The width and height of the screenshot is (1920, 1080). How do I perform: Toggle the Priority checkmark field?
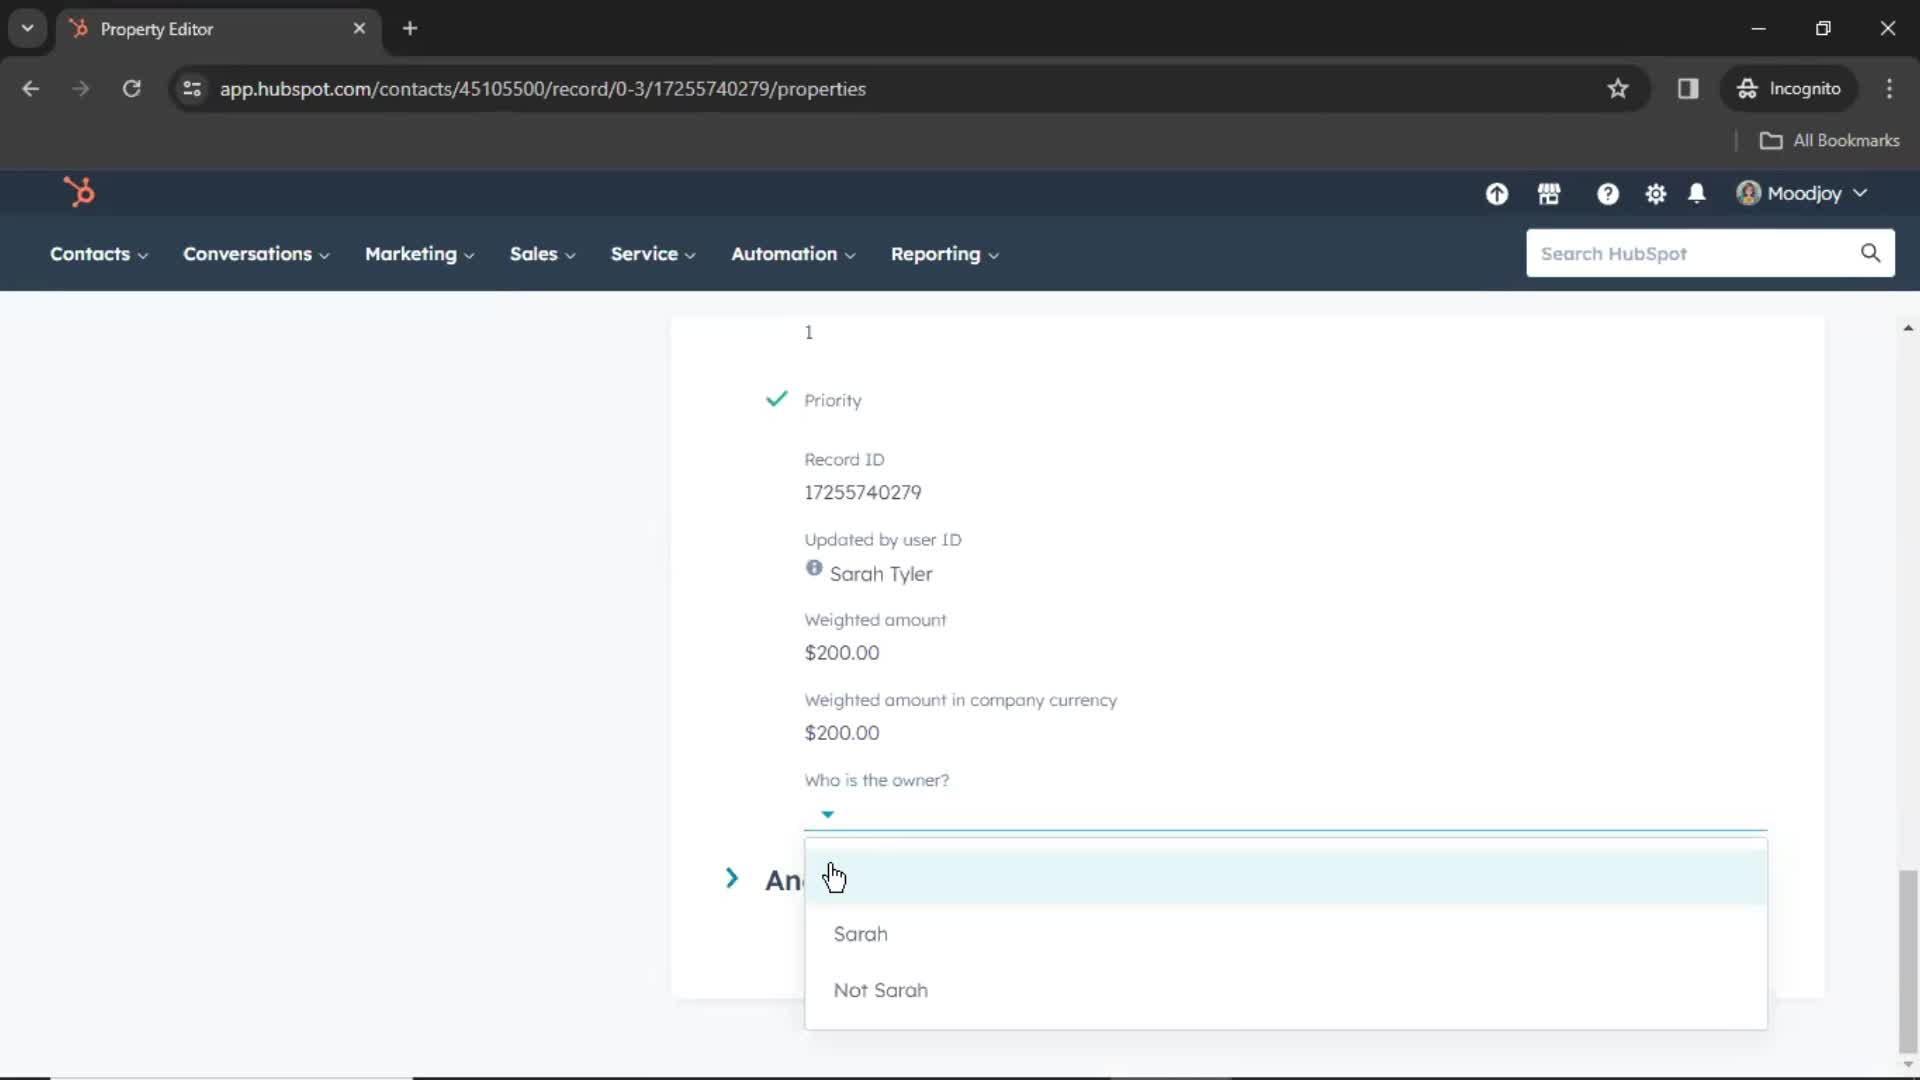[x=777, y=400]
